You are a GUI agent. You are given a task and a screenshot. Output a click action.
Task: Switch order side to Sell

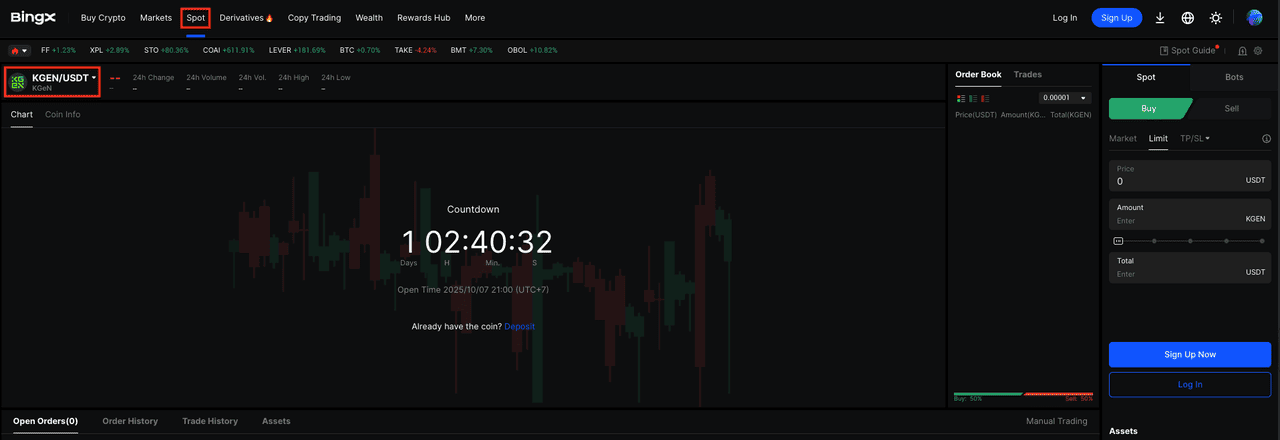1231,108
